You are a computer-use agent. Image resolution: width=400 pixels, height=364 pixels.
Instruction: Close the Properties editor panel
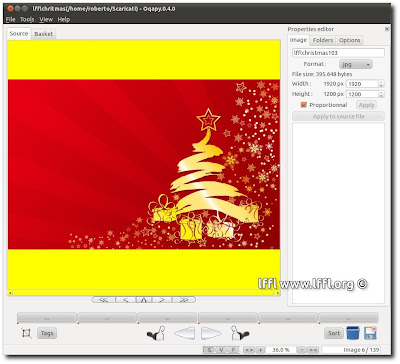pos(387,29)
